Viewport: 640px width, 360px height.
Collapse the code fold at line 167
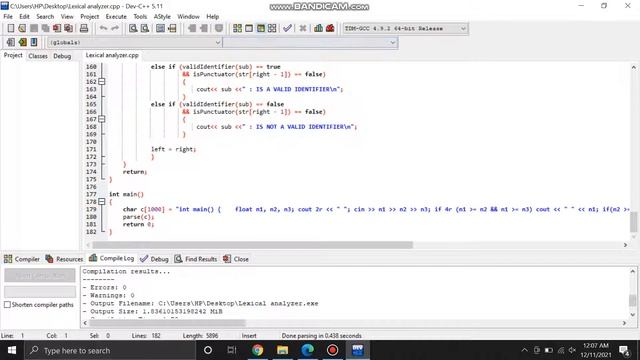102,119
